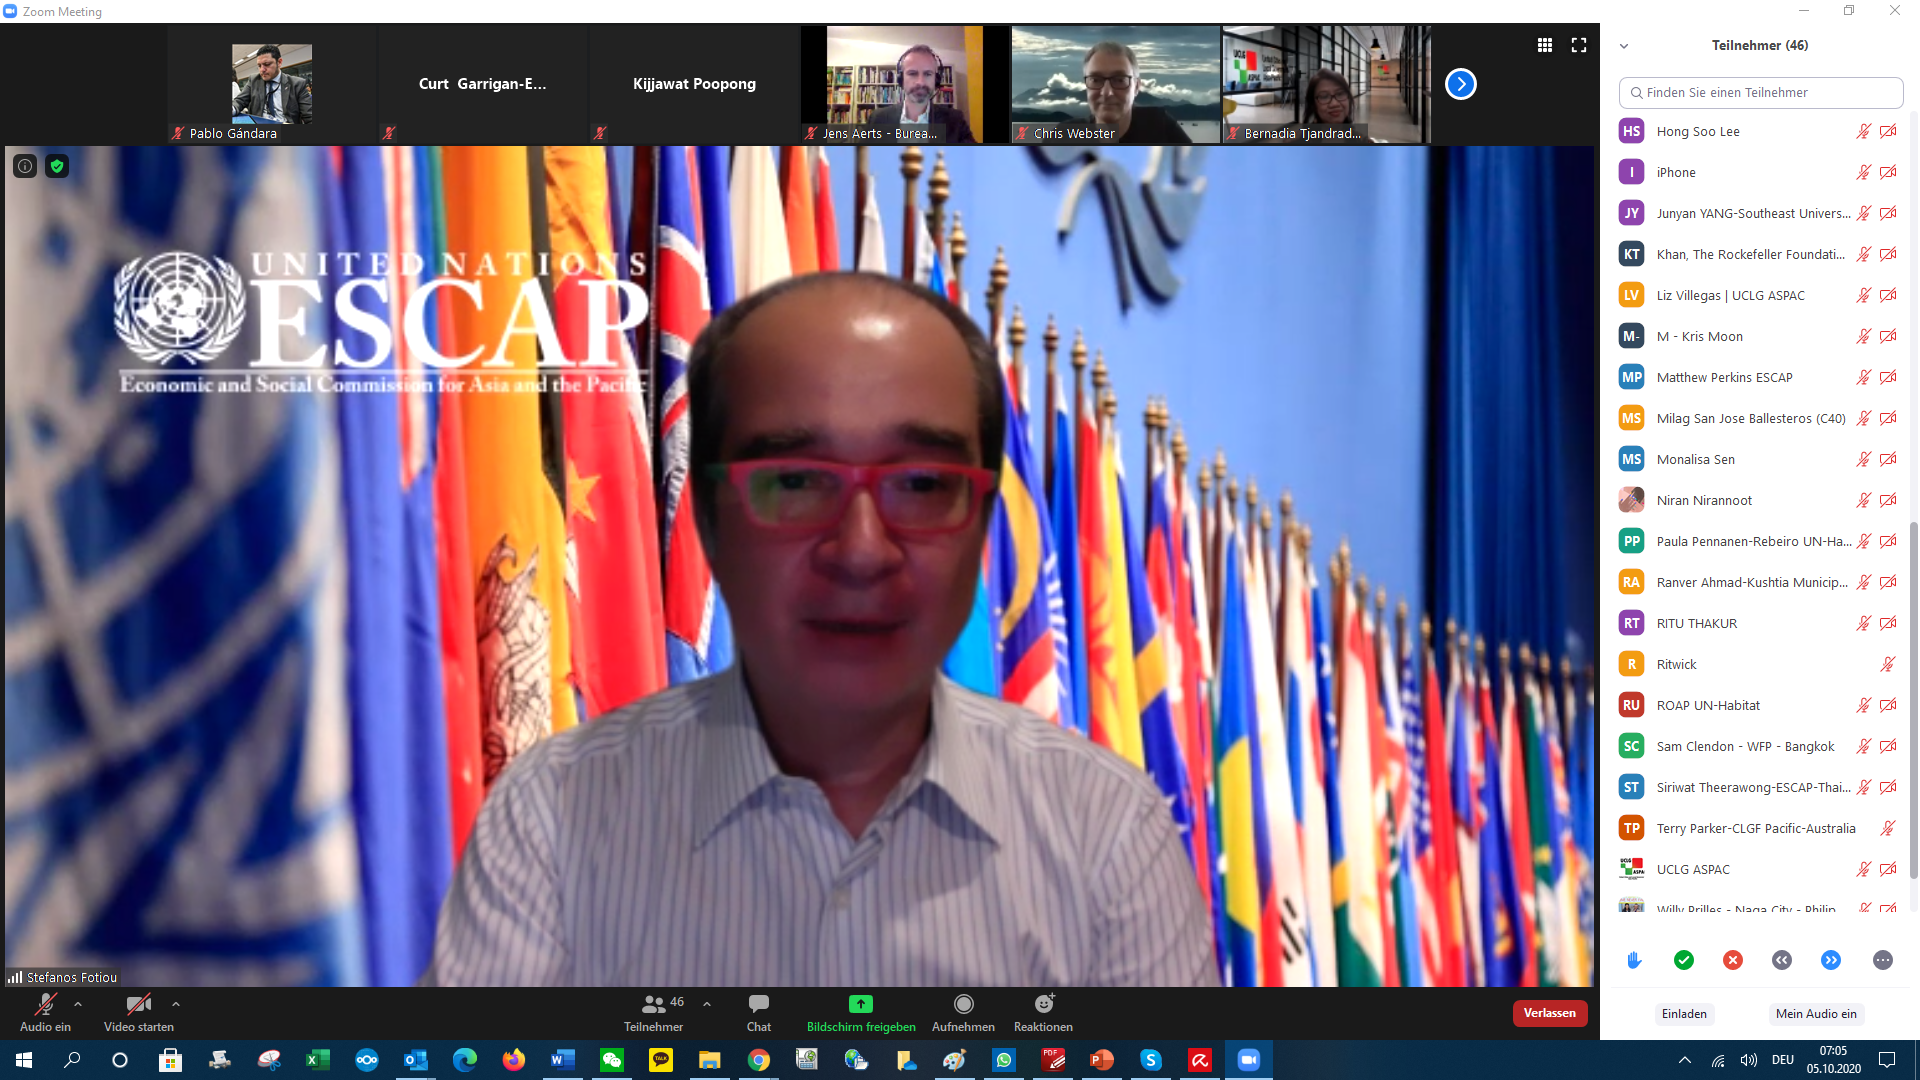Image resolution: width=1920 pixels, height=1080 pixels.
Task: Select participant ROAP UN-Habitat
Action: point(1759,705)
